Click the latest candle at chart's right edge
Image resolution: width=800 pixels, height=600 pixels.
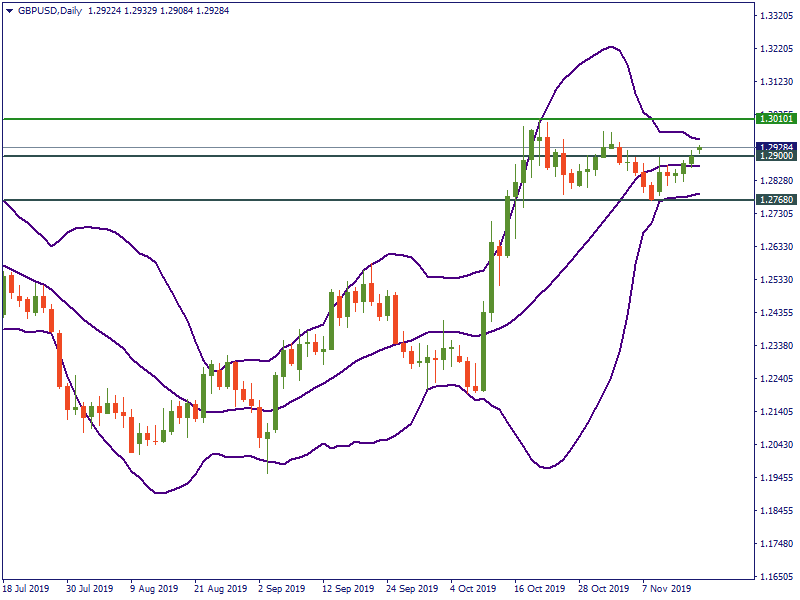699,148
